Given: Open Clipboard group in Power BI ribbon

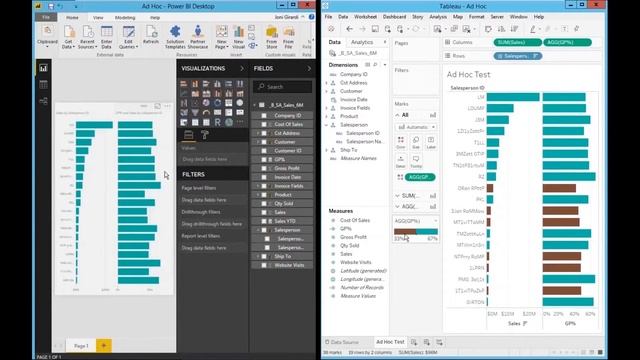Looking at the screenshot, I should click(47, 36).
